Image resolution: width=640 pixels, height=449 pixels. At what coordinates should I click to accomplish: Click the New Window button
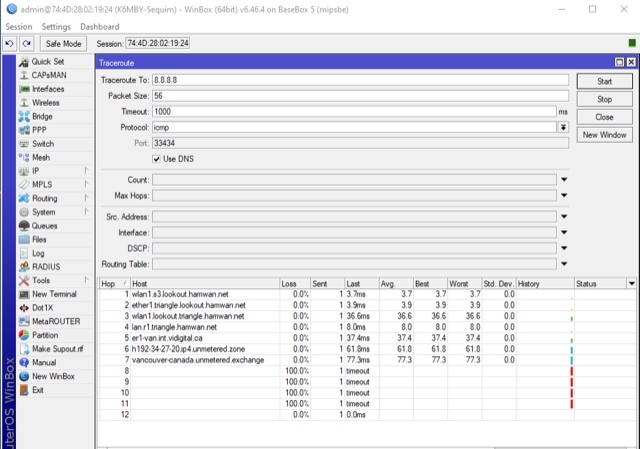(x=604, y=135)
